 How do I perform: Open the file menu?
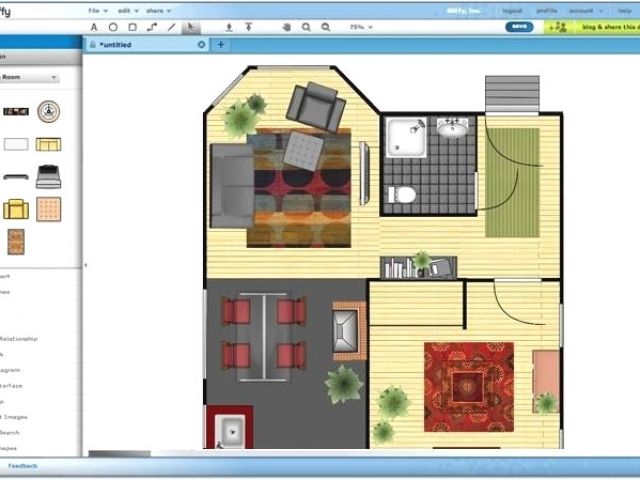(96, 10)
